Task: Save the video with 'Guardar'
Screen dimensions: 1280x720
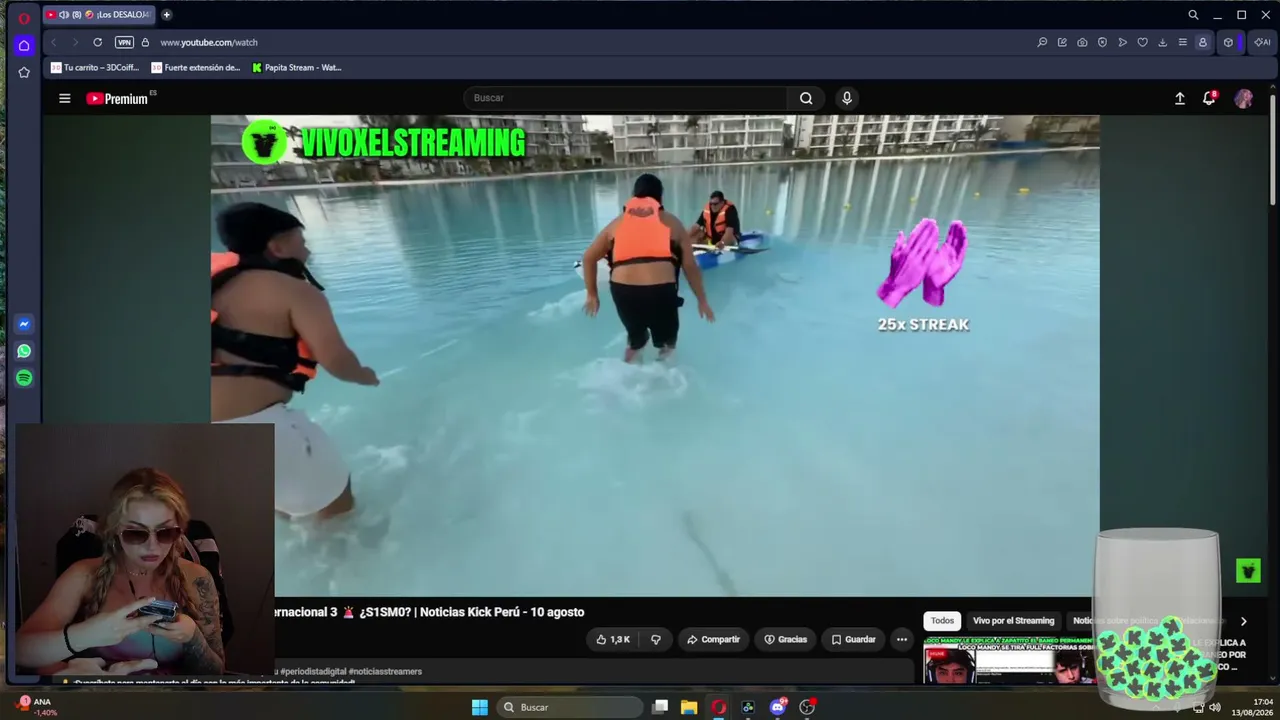Action: click(853, 640)
